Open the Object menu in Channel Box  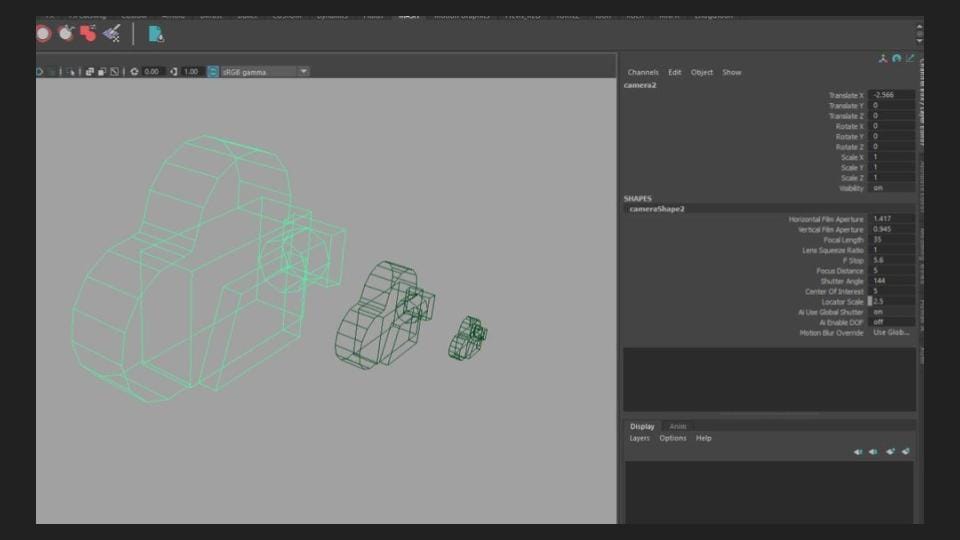pyautogui.click(x=702, y=72)
